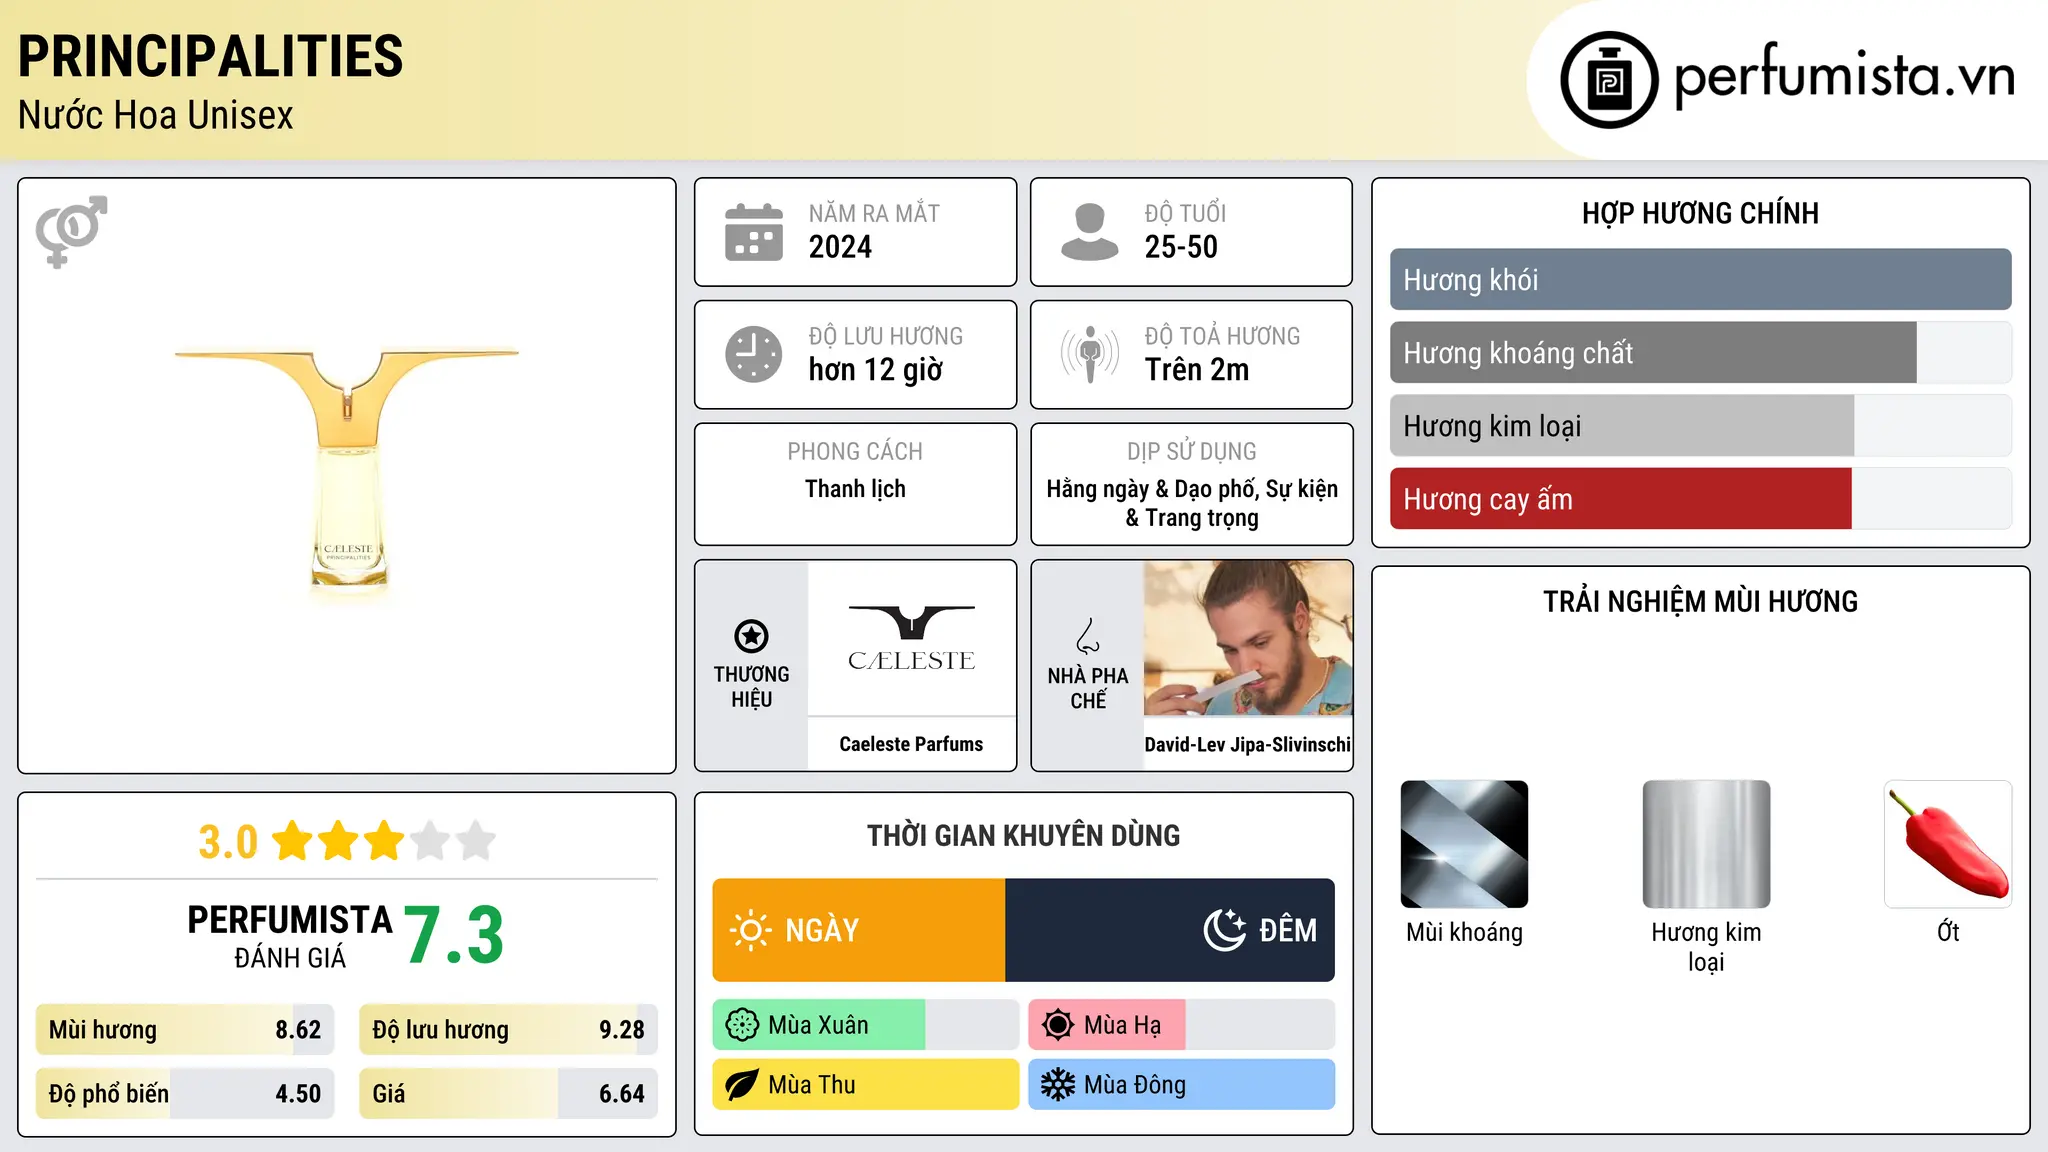
Task: Click the Hương kim loại accord bar
Action: tap(1700, 425)
